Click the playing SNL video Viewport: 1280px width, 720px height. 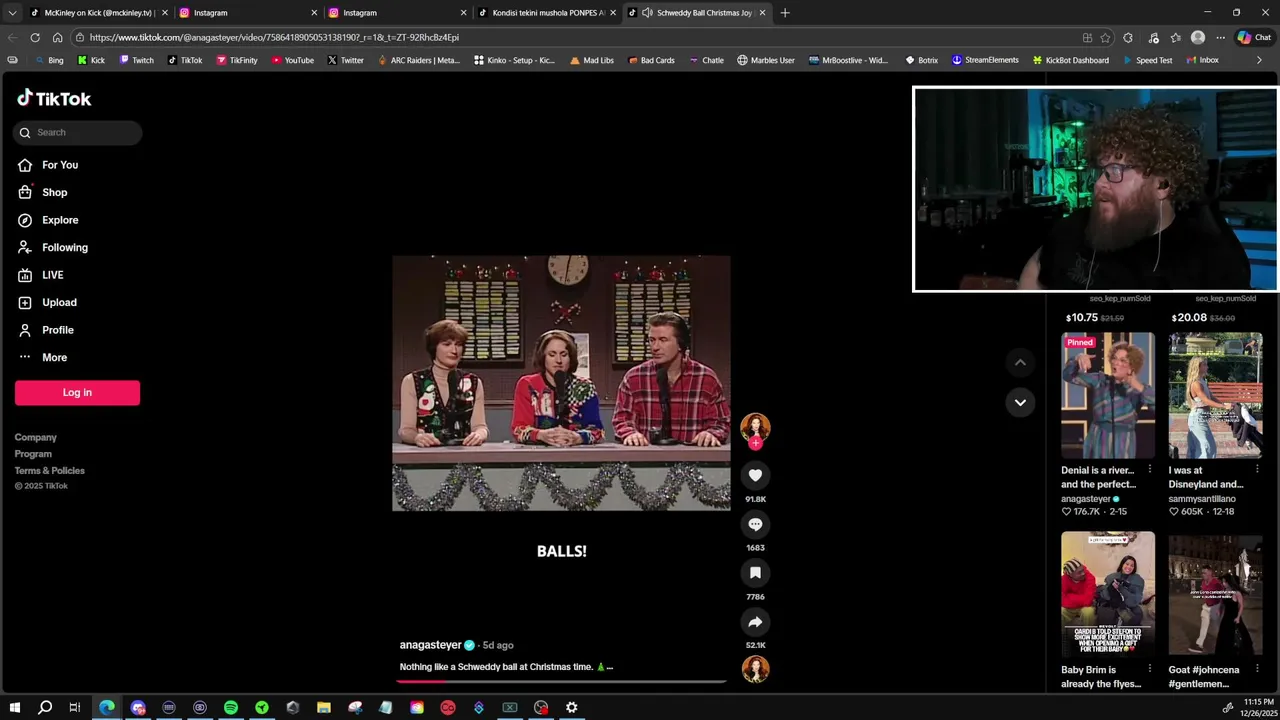(561, 383)
